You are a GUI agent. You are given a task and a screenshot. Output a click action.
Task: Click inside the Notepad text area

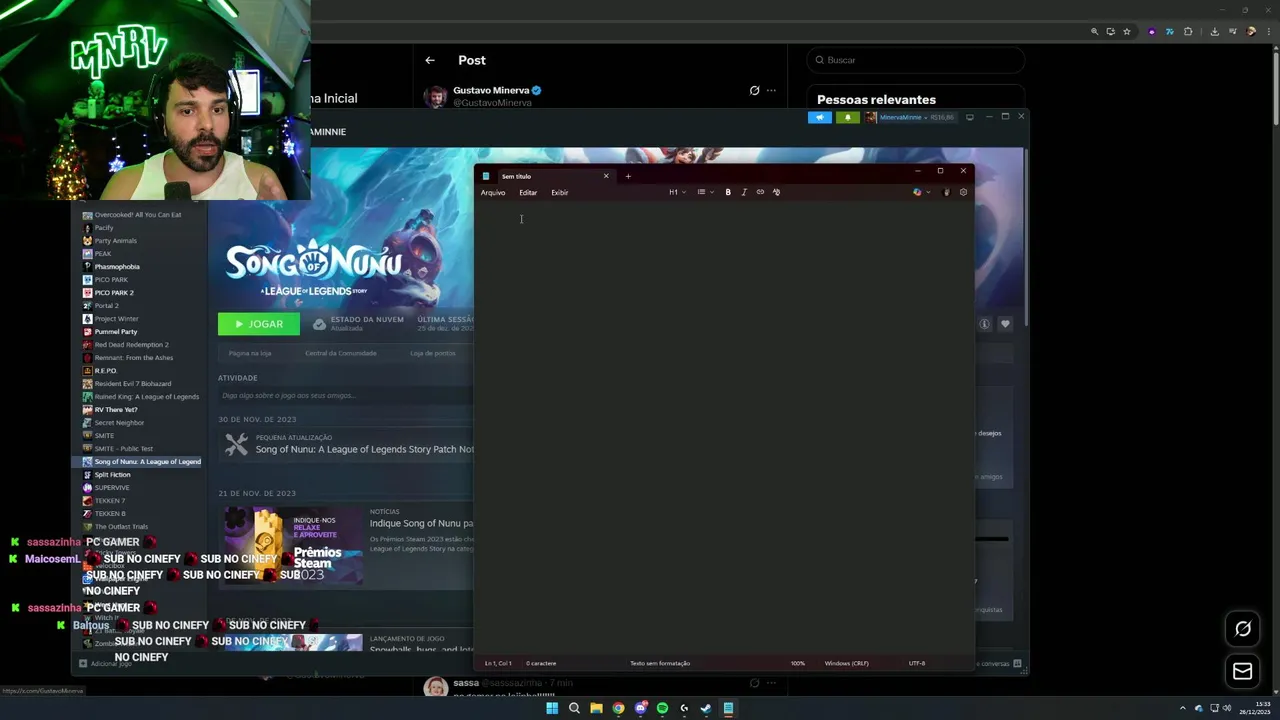pos(724,428)
